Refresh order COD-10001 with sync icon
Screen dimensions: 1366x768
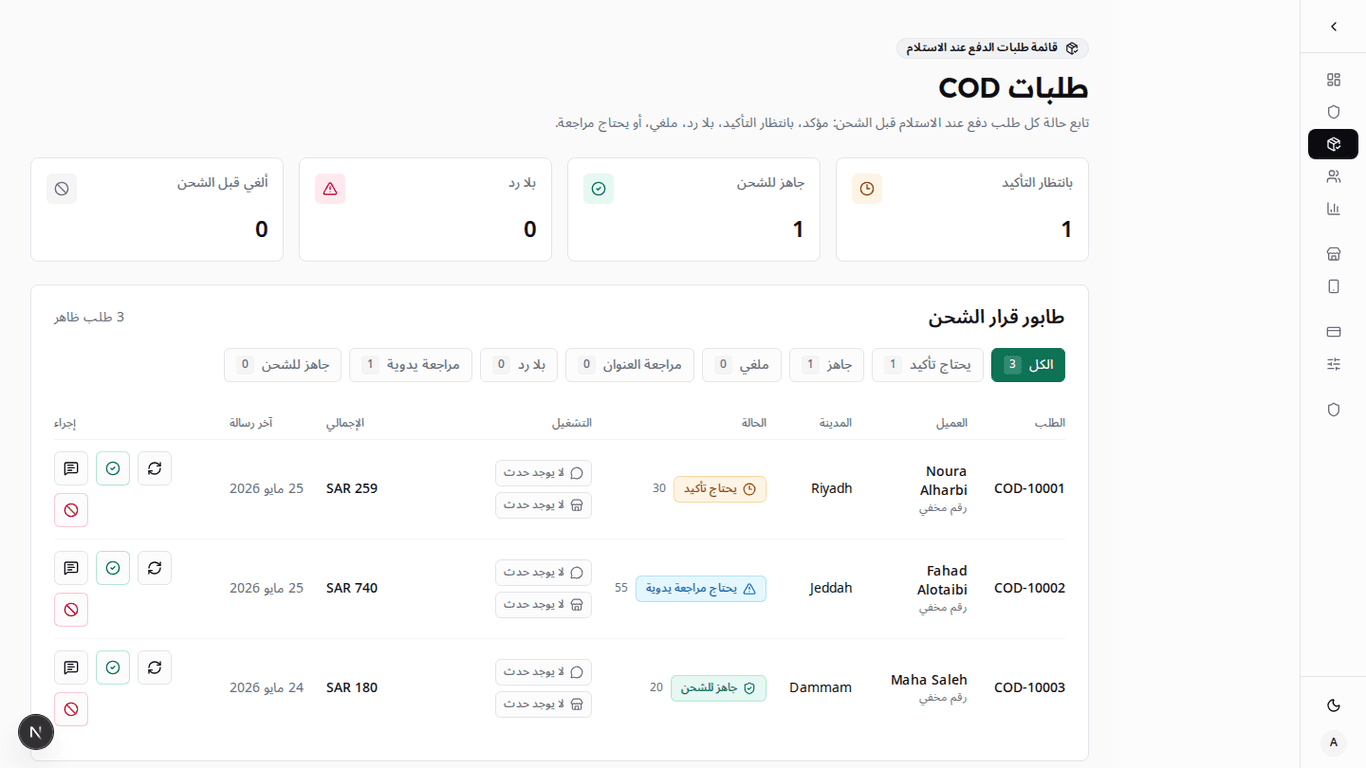tap(154, 468)
